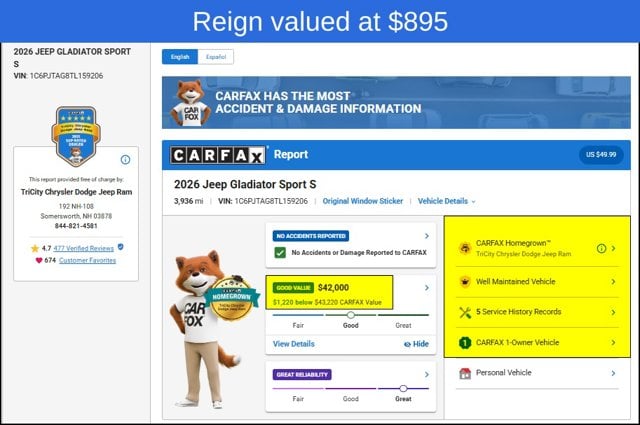The height and width of the screenshot is (425, 640).
Task: Click the Personal Vehicle house icon
Action: (465, 373)
